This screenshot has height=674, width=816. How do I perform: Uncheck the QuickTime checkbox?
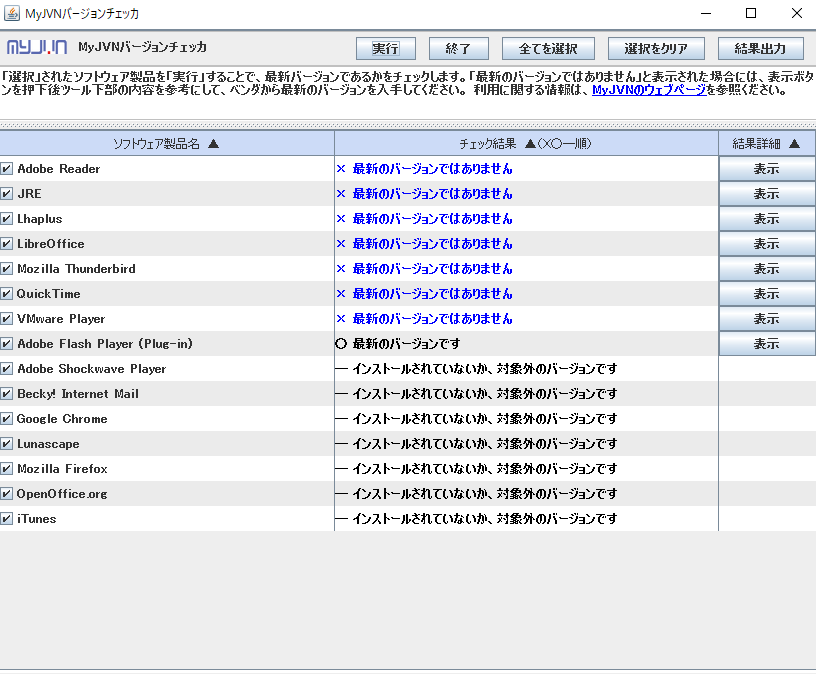coord(7,294)
